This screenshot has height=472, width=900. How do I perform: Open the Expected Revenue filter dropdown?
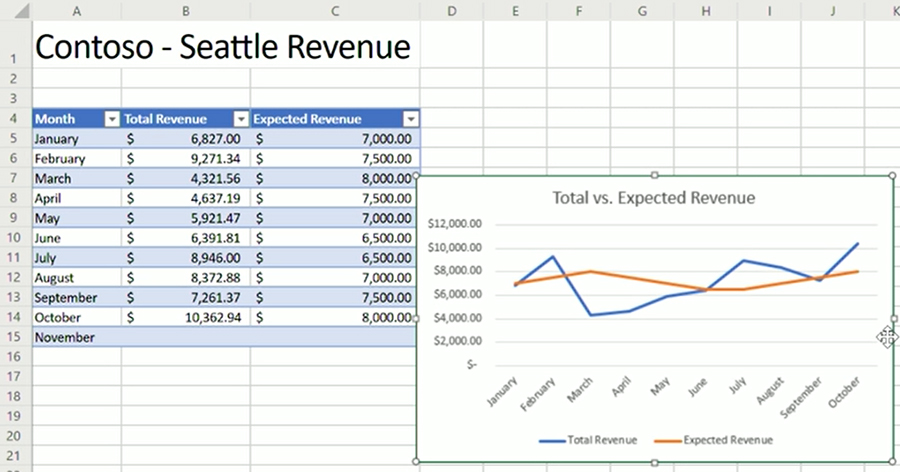(410, 119)
